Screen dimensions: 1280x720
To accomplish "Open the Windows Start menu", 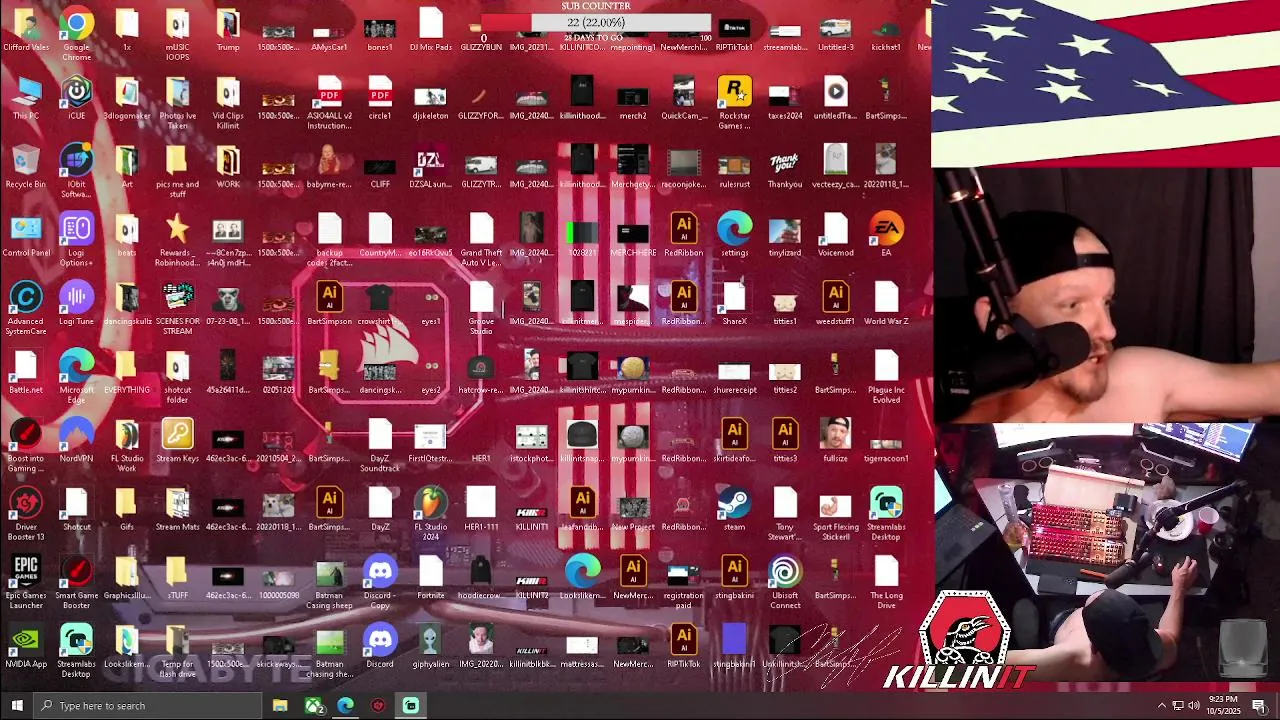I will coord(16,706).
